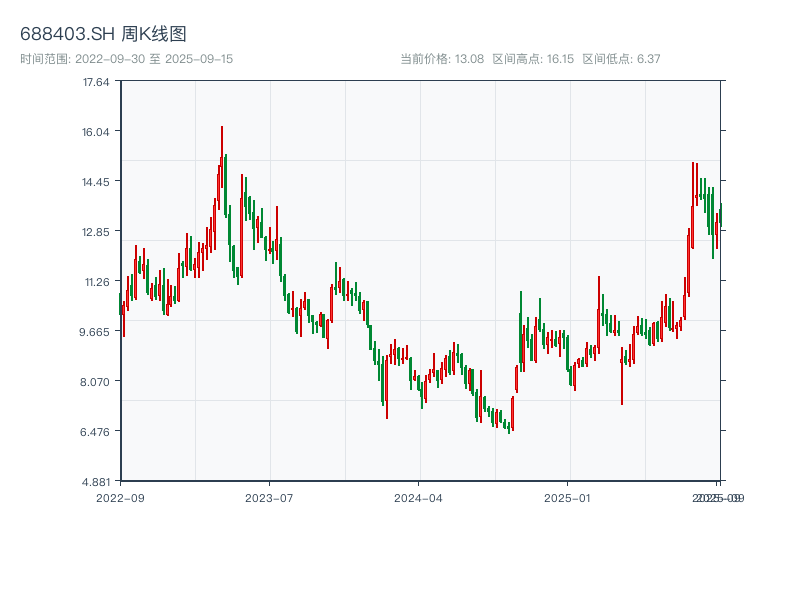Click the y-axis value 11.26
Image resolution: width=800 pixels, height=600 pixels.
(97, 282)
